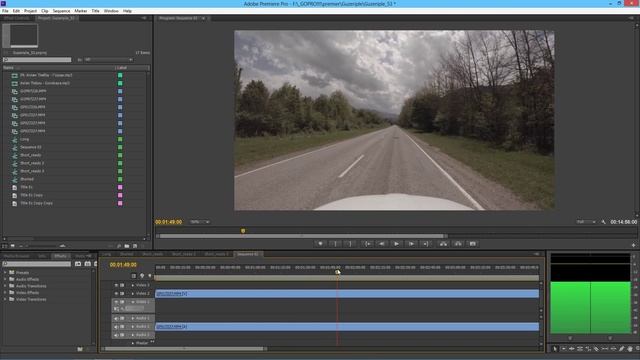Image resolution: width=640 pixels, height=360 pixels.
Task: Click the timeline horizontal zoom scrollbar
Action: tap(184, 349)
